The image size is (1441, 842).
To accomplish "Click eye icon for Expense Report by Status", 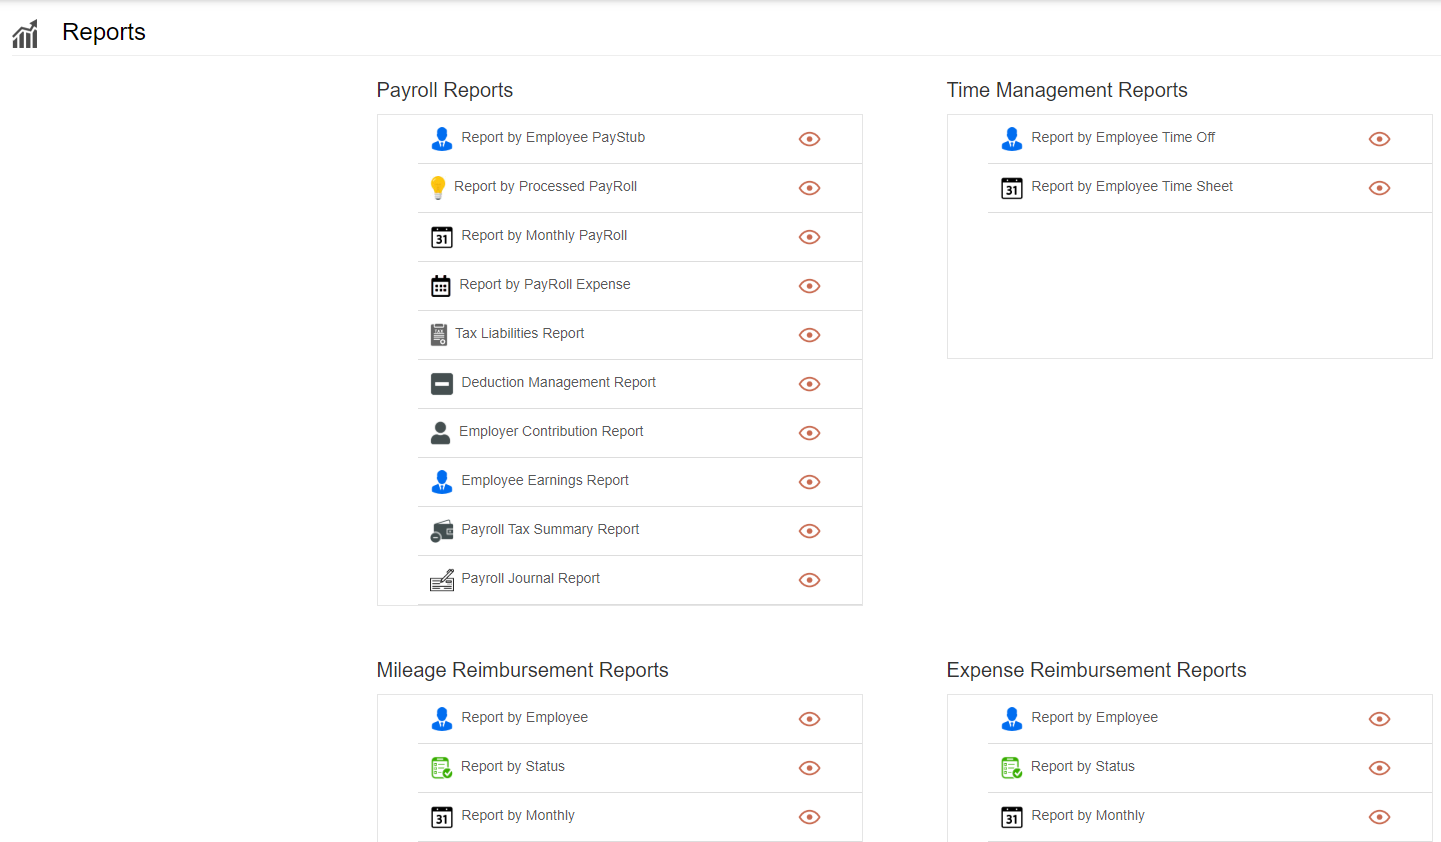I will (1379, 768).
